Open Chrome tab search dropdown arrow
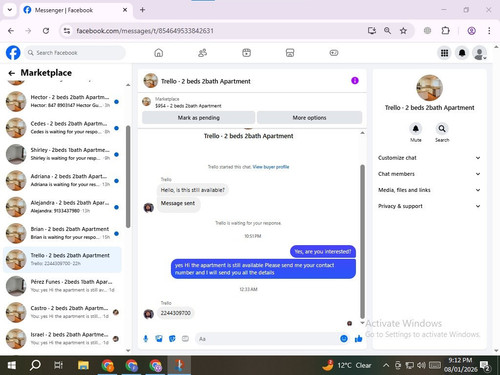Screen dimensions: 500x375 pos(10,10)
